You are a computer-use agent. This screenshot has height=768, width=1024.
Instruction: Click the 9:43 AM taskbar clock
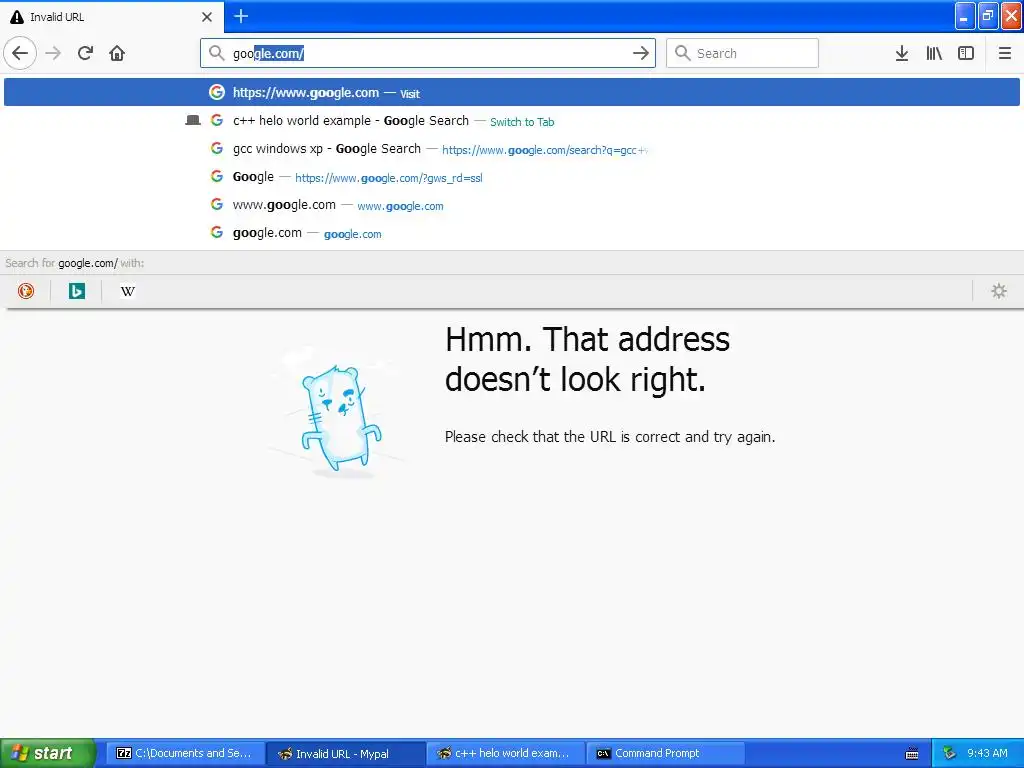[987, 753]
